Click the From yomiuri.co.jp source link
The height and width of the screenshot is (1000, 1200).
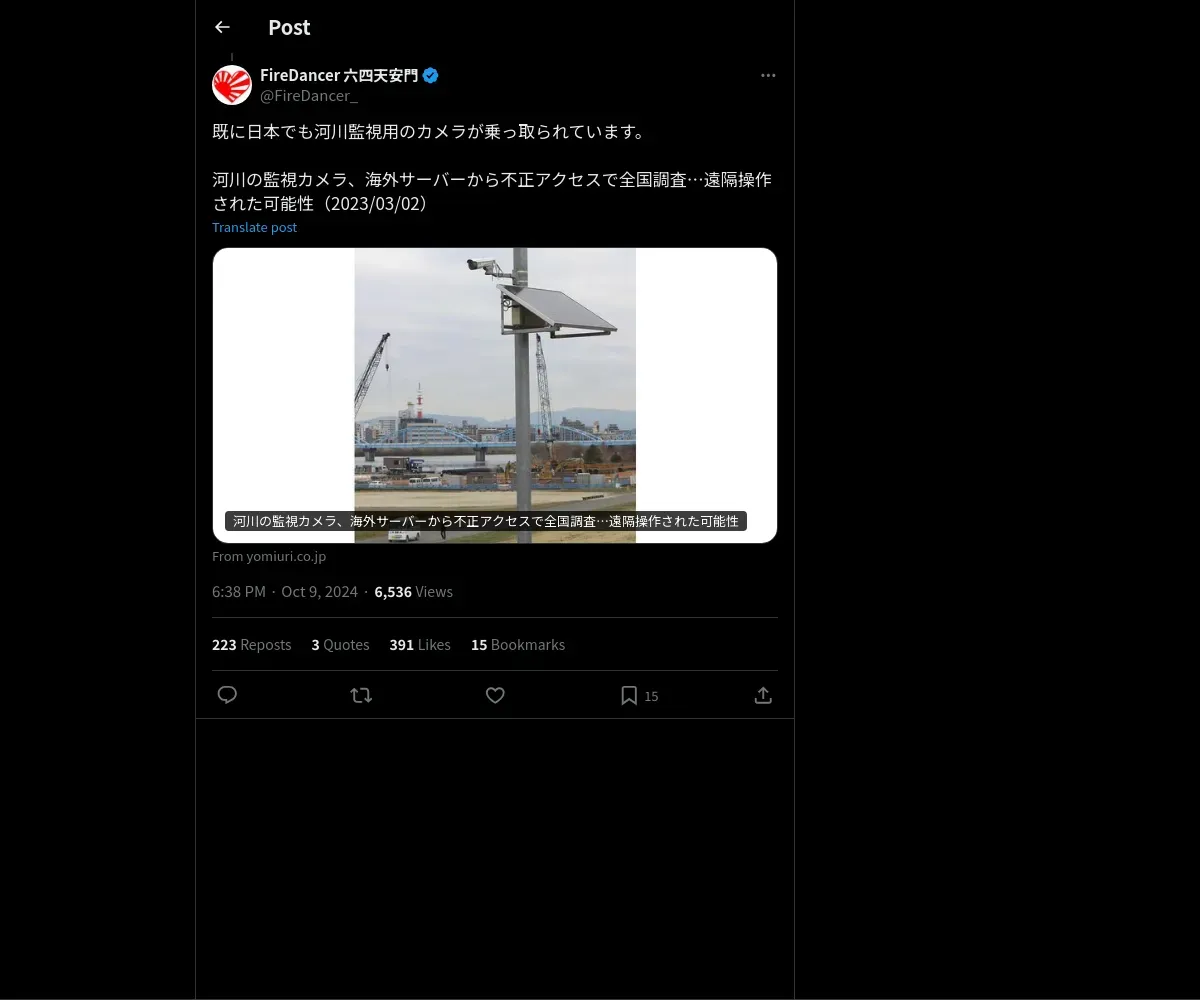[269, 556]
